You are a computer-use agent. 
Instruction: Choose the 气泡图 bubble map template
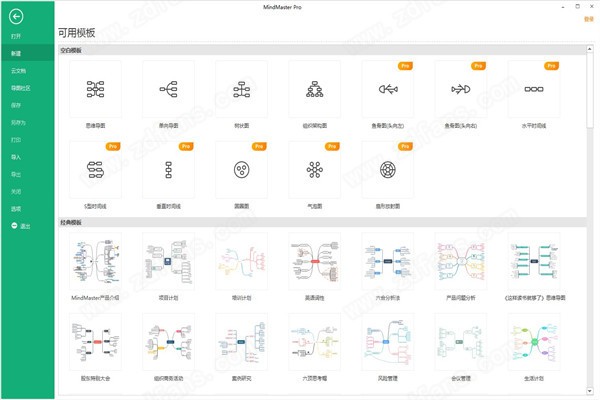315,170
